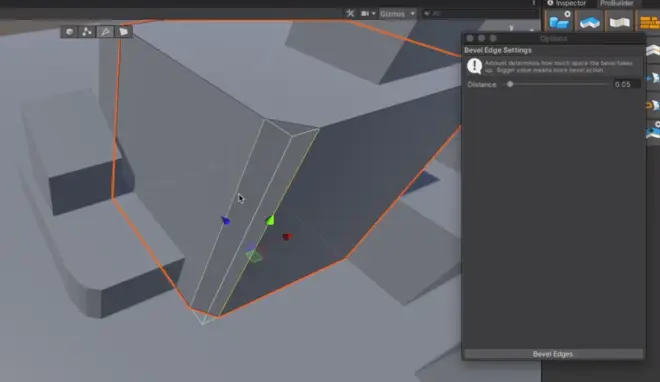Click the Bevel Edges button
Viewport: 660px width, 382px height.
pos(553,354)
